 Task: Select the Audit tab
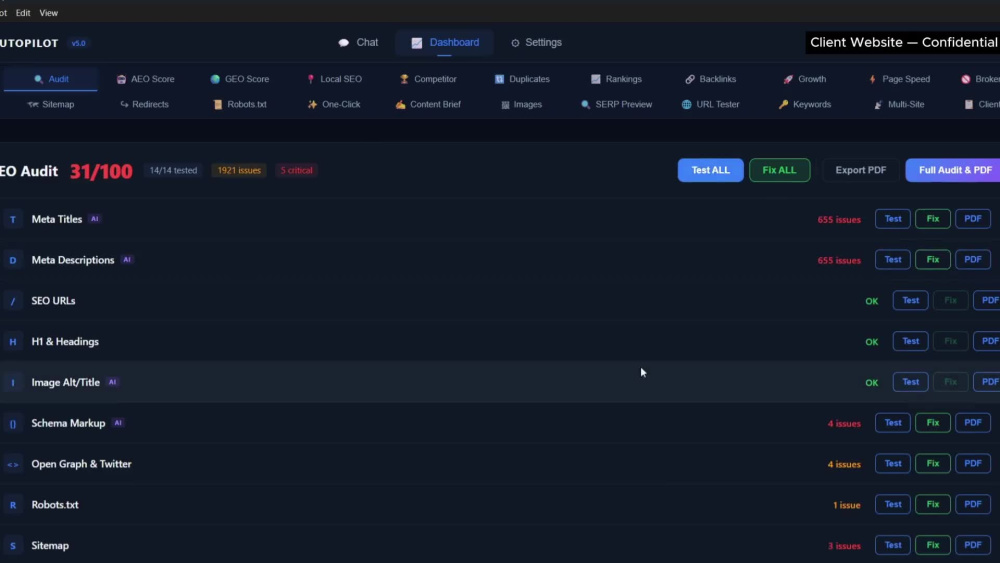coord(50,79)
